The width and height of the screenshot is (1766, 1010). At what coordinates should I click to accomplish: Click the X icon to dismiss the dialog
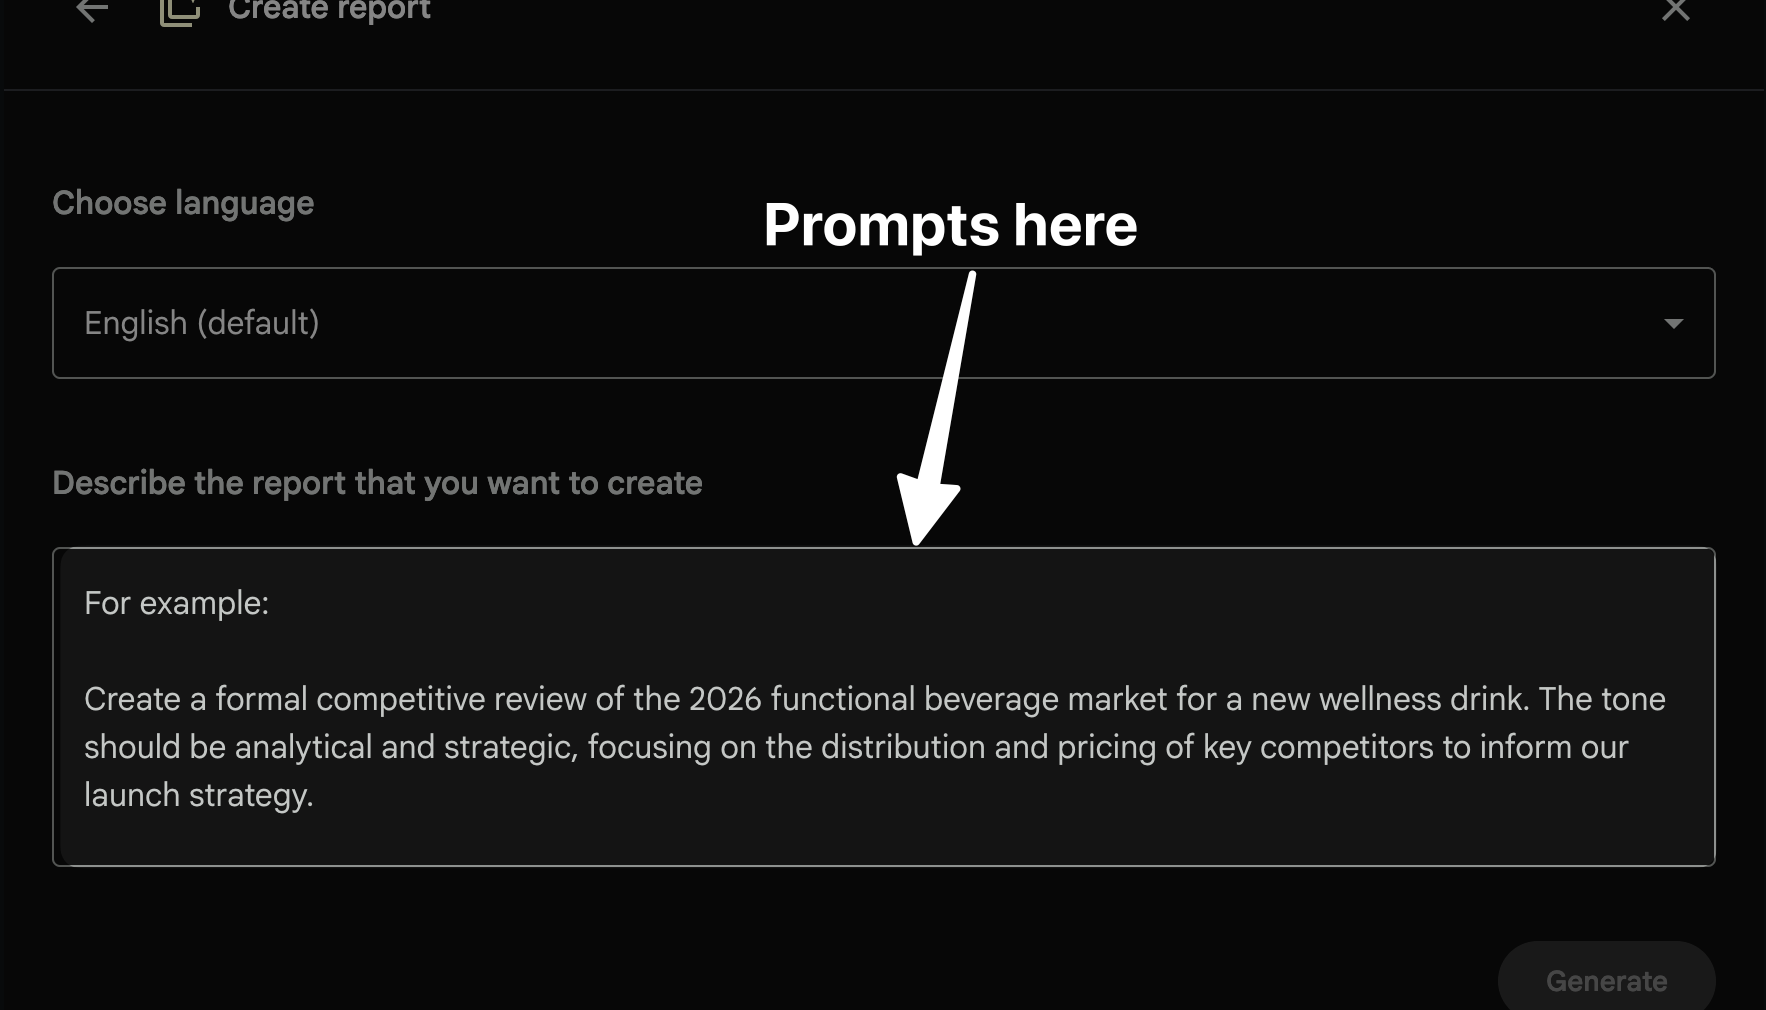[1674, 12]
